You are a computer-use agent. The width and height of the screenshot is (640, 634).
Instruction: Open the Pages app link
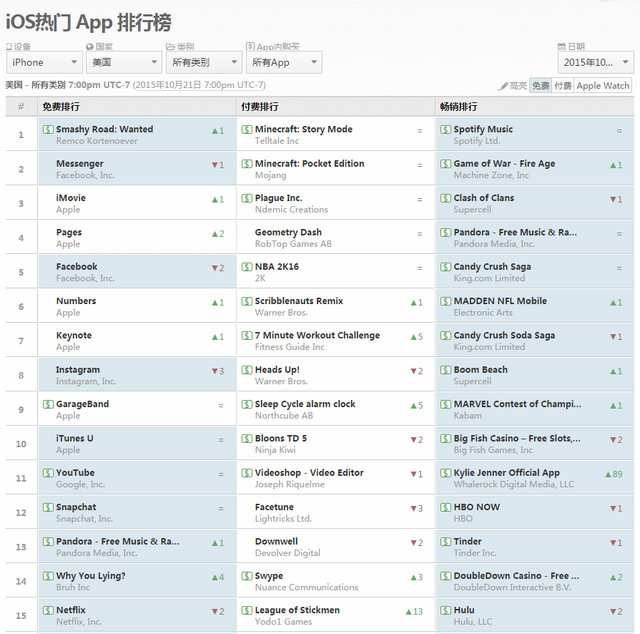tap(69, 232)
